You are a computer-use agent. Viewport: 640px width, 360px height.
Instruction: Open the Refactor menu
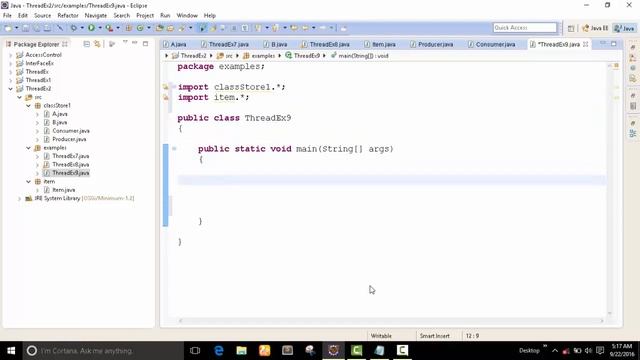point(68,16)
